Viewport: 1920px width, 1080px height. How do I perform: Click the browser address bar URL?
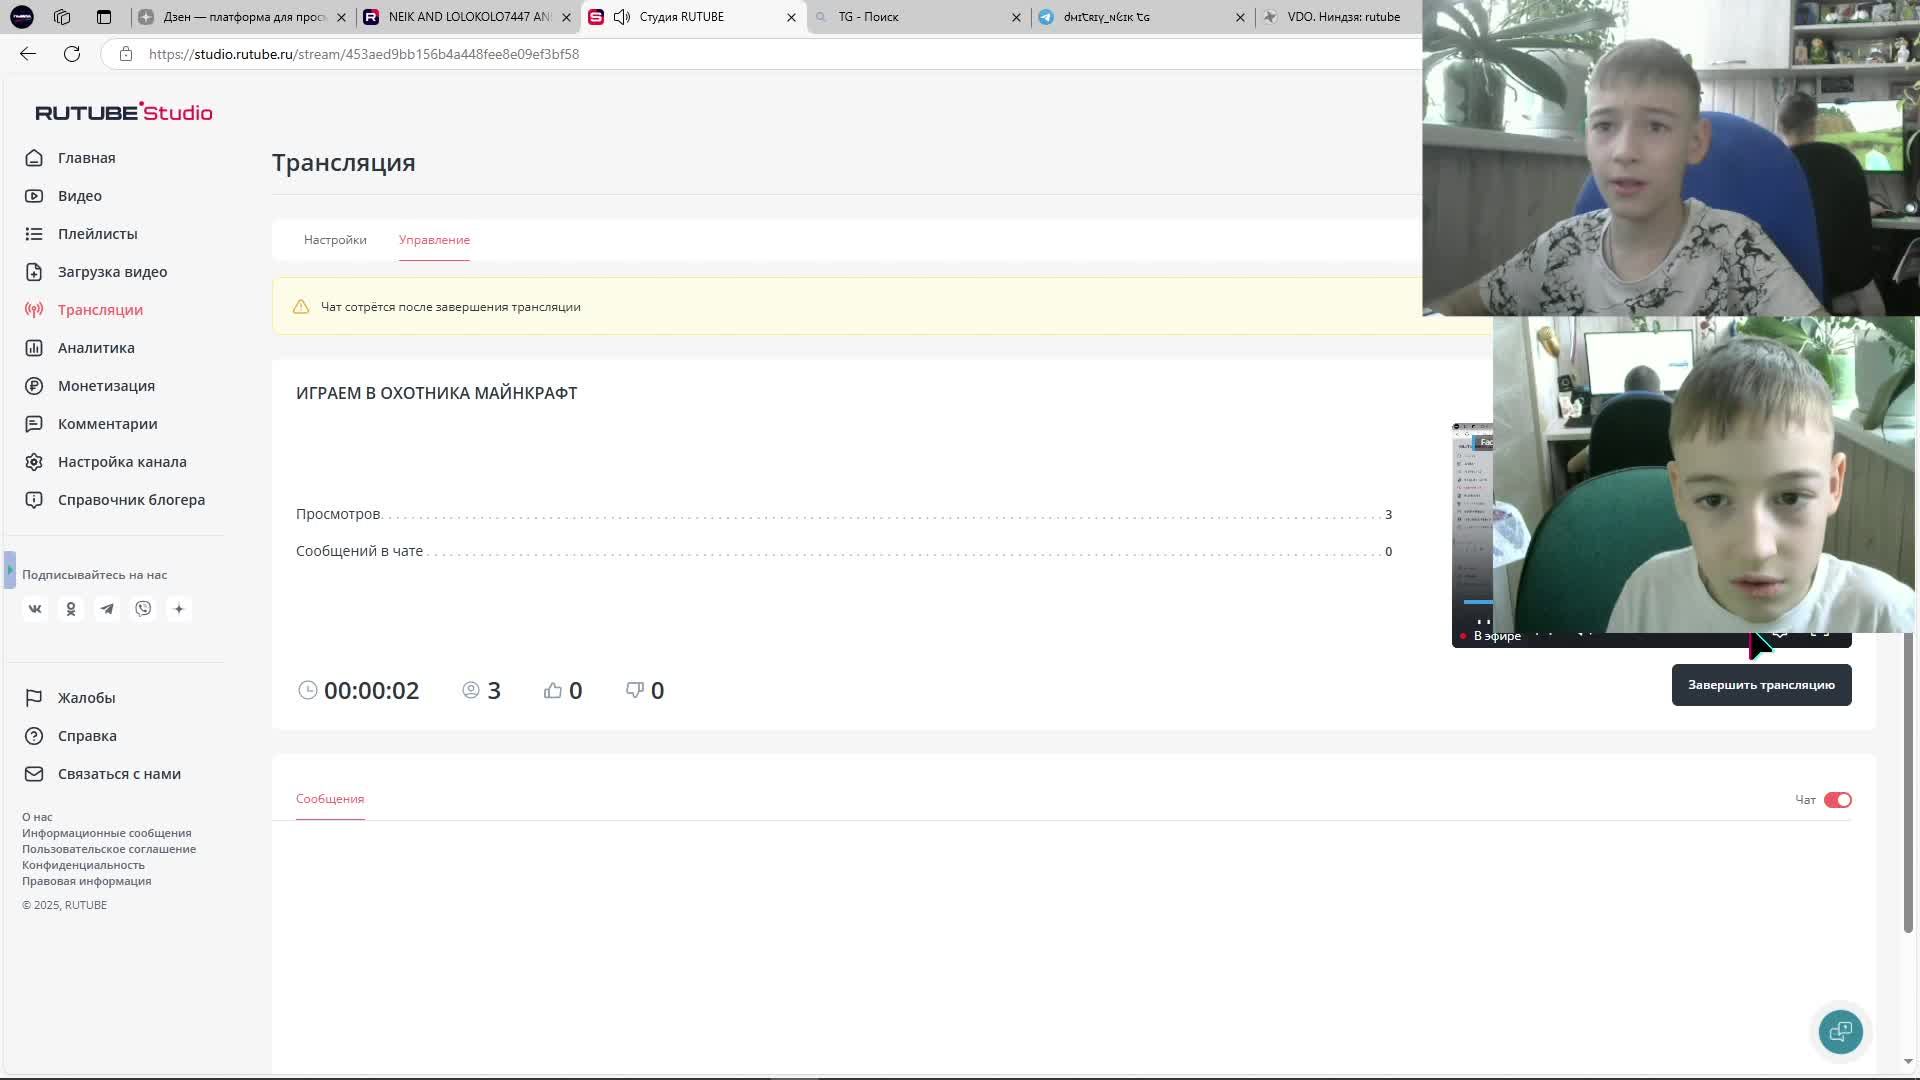click(x=364, y=54)
